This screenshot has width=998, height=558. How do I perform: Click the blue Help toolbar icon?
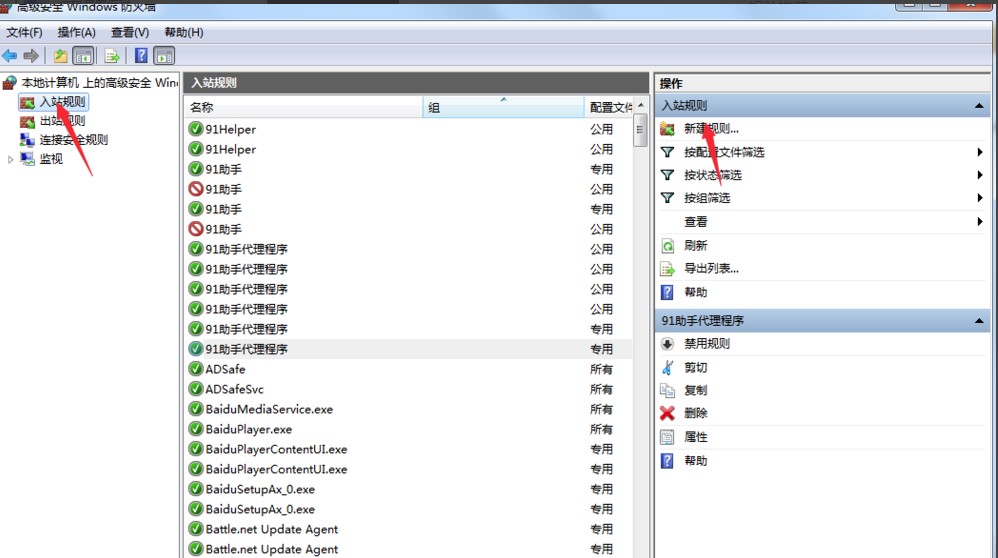[141, 56]
